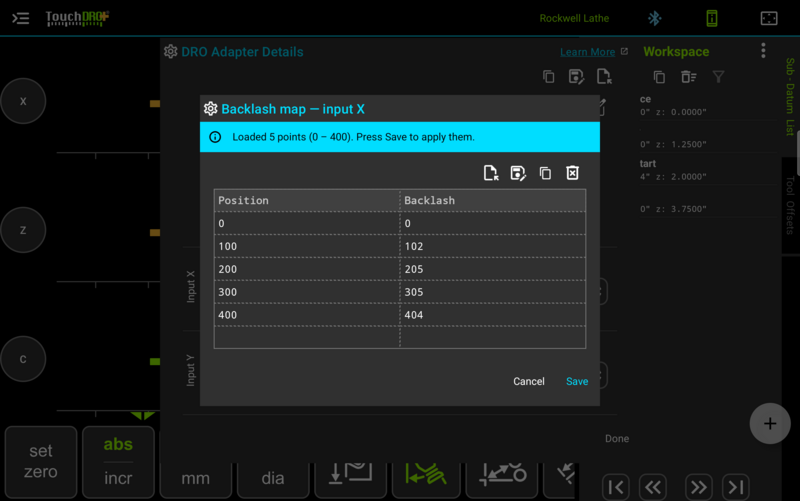800x501 pixels.
Task: Edit position cell 300
Action: pyautogui.click(x=307, y=292)
